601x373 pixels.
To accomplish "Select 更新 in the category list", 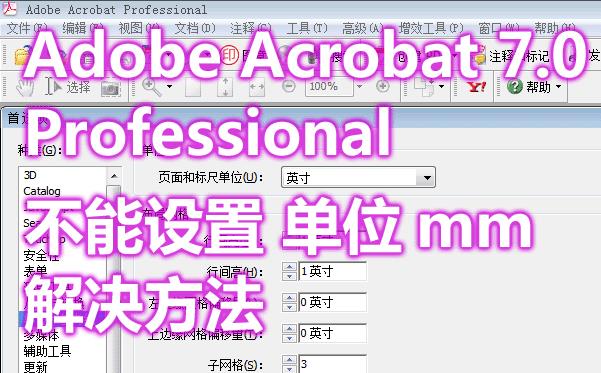I will 35,367.
